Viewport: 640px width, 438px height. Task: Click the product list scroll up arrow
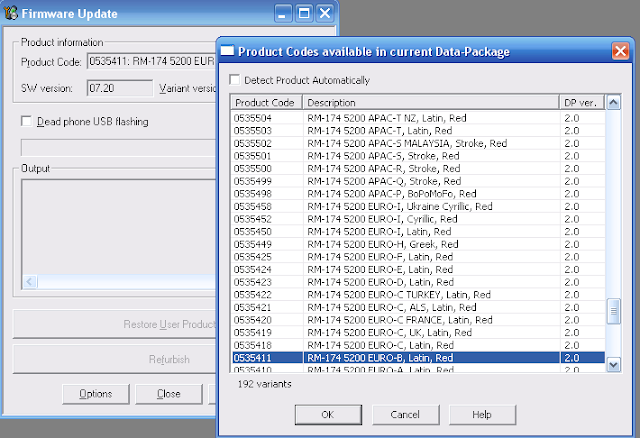[x=613, y=102]
